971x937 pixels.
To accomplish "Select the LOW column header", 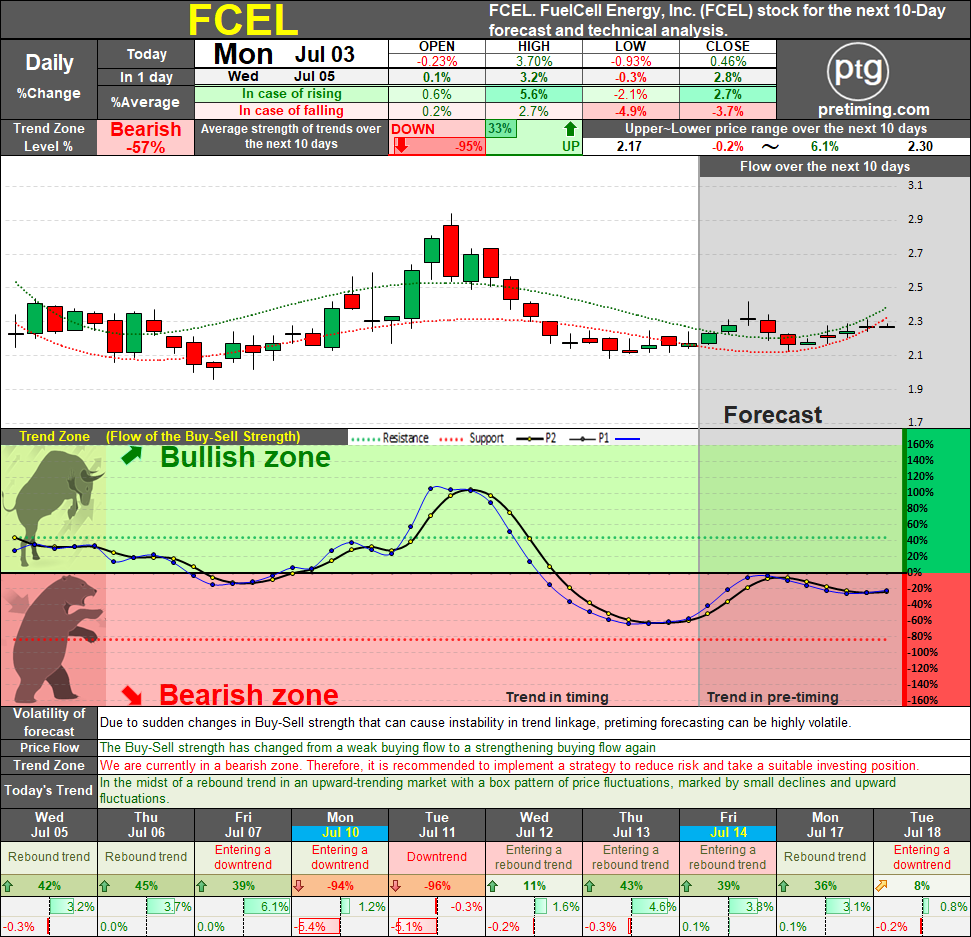I will [x=630, y=46].
